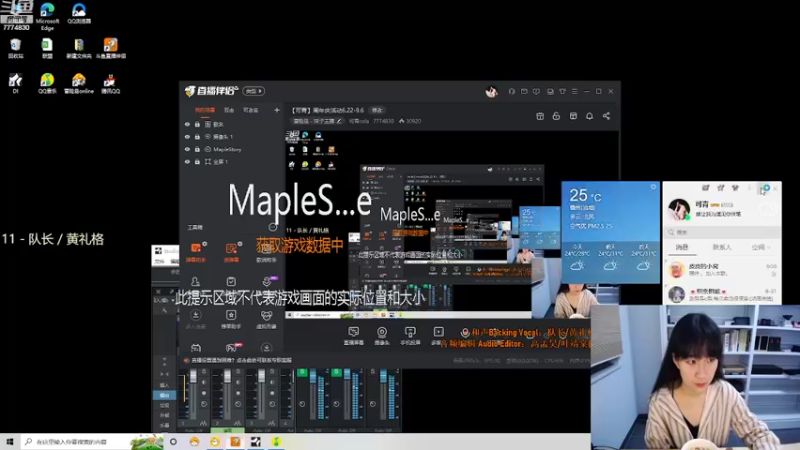800x450 pixels.
Task: Click the 直播弹幕 icon in the bottom bar
Action: [x=354, y=336]
